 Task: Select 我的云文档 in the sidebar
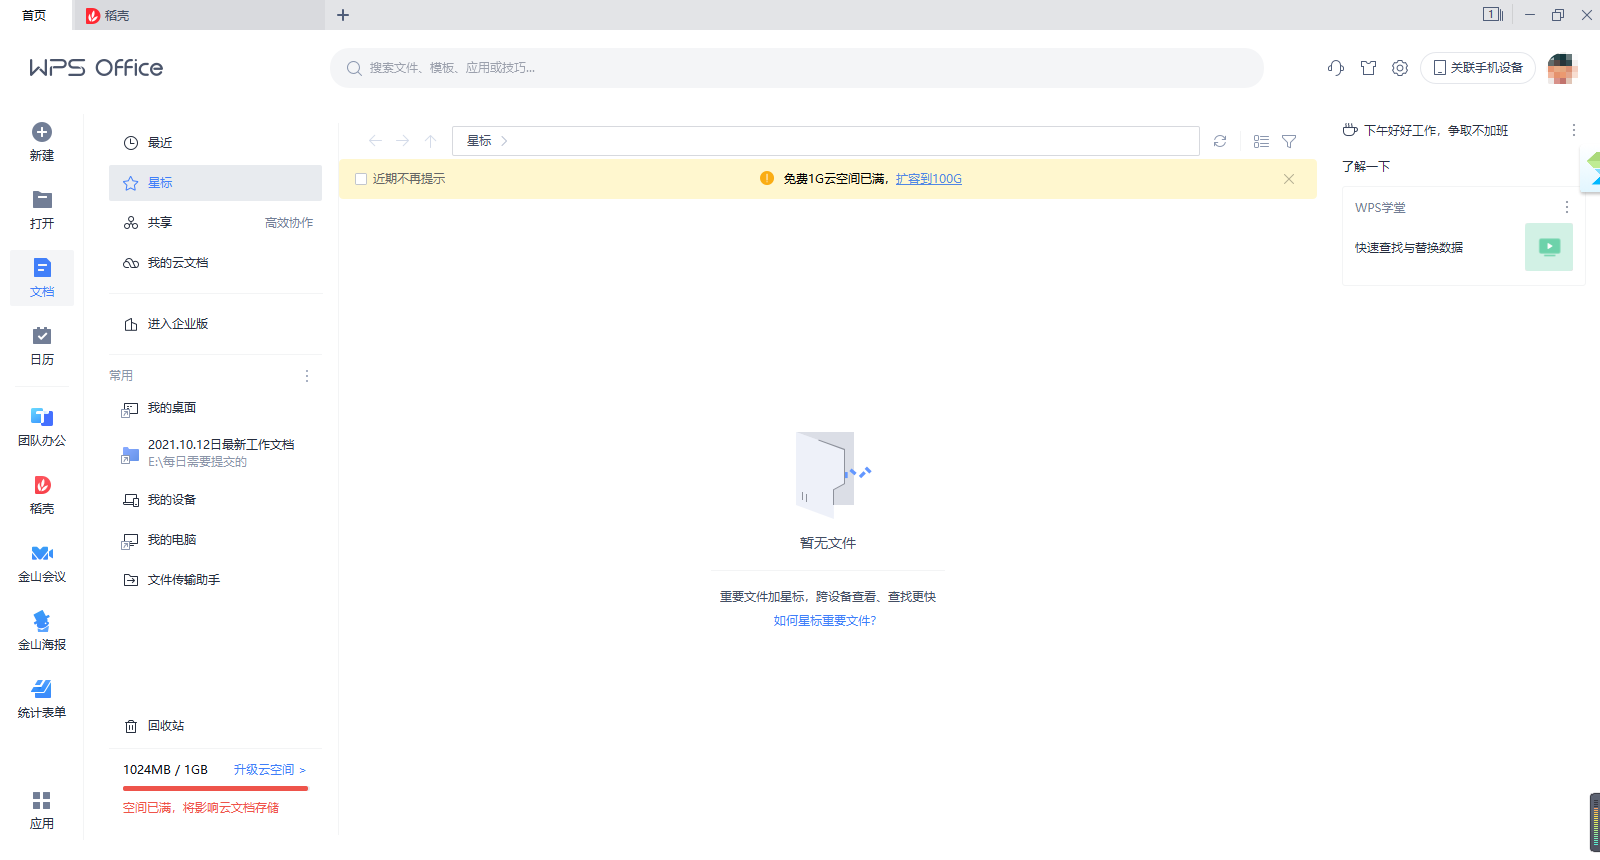(x=178, y=263)
